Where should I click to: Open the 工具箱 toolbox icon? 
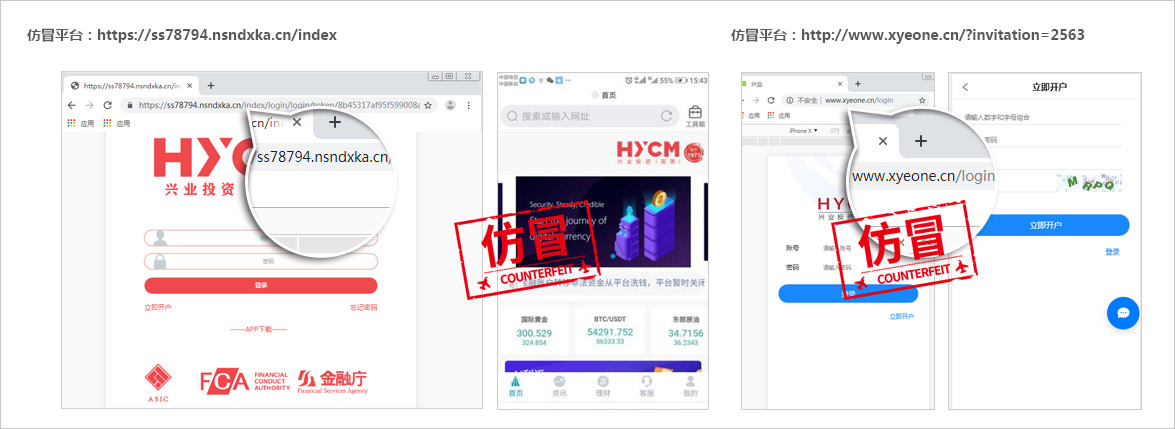click(x=695, y=116)
